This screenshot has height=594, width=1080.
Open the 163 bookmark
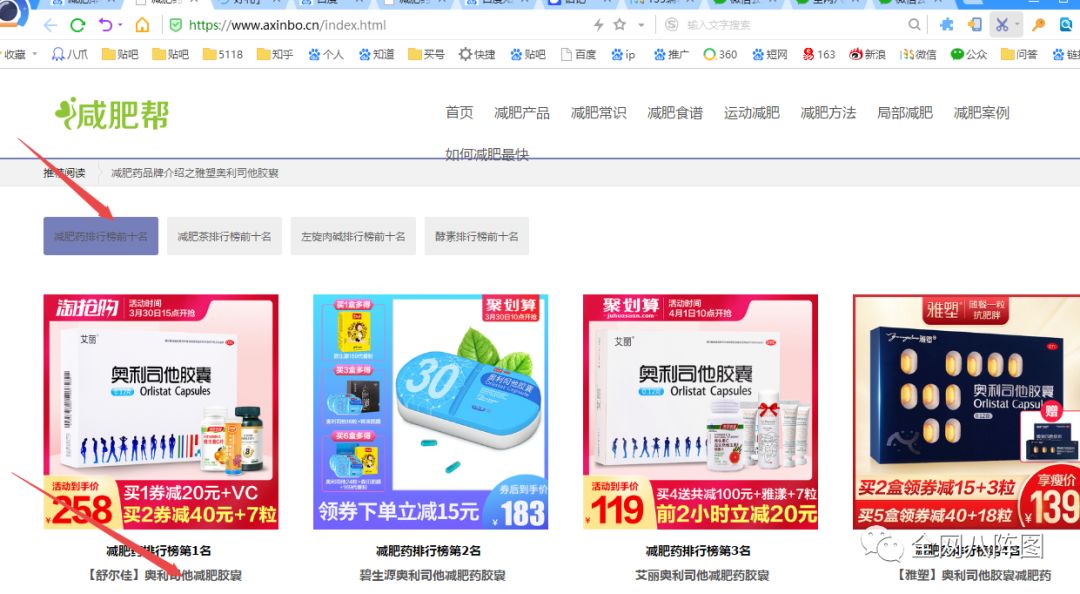819,54
